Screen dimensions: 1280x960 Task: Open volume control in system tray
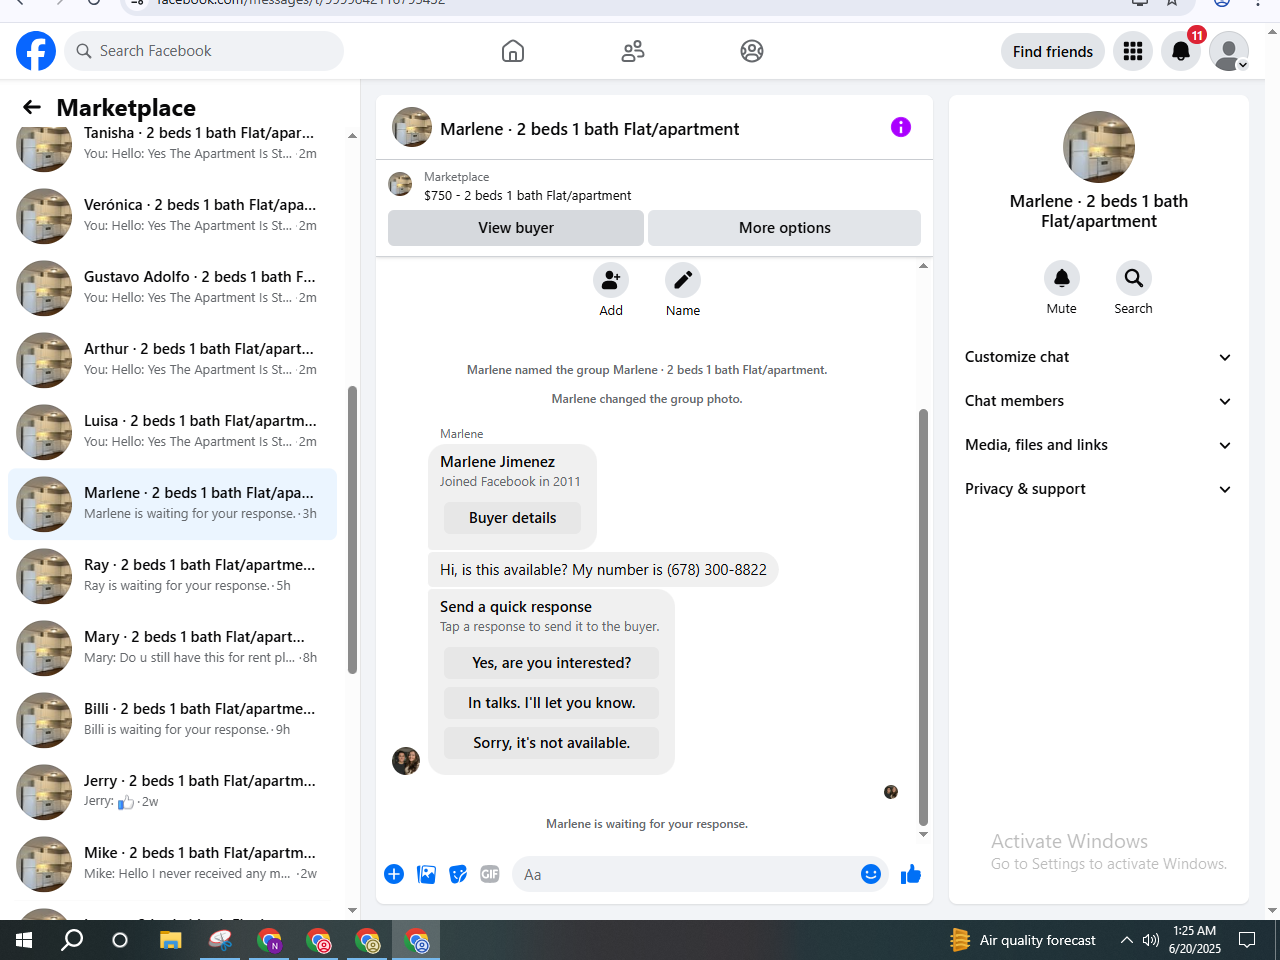click(1151, 940)
